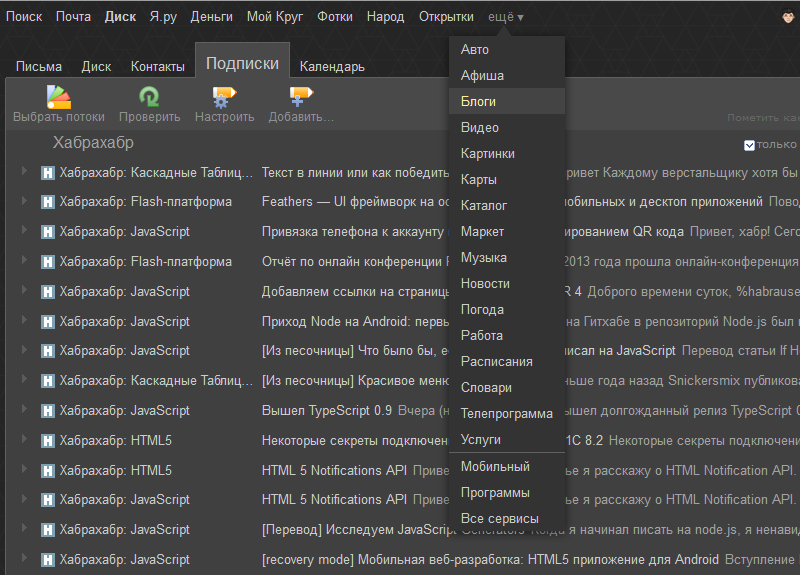This screenshot has width=800, height=575.
Task: Expand the Feathers UI фреймворк row
Action: [x=24, y=201]
